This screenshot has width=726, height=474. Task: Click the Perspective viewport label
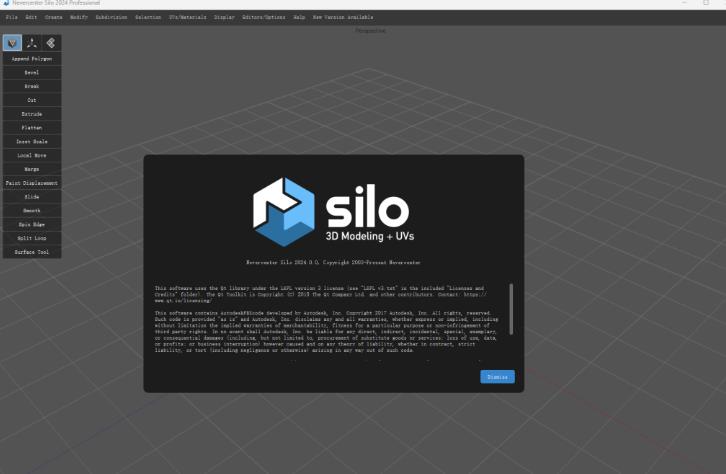[370, 31]
